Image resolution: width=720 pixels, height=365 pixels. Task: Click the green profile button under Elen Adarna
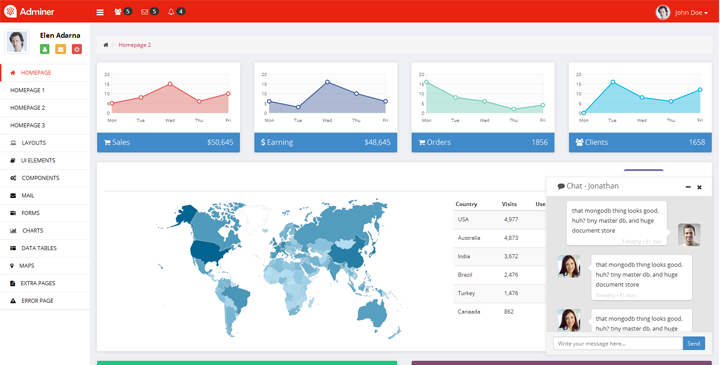click(x=45, y=49)
